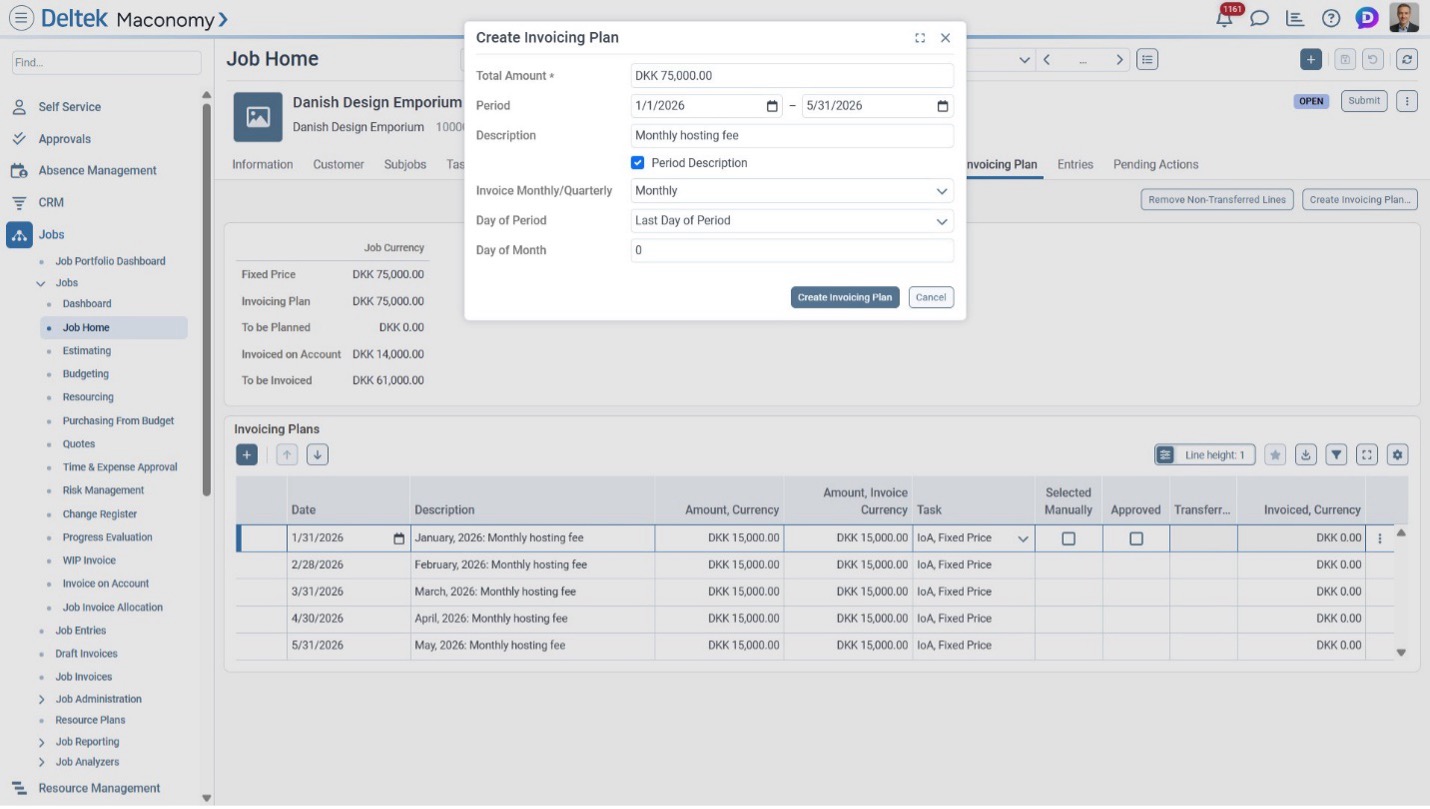Check the Selected Manually checkbox on the January row

tap(1069, 538)
